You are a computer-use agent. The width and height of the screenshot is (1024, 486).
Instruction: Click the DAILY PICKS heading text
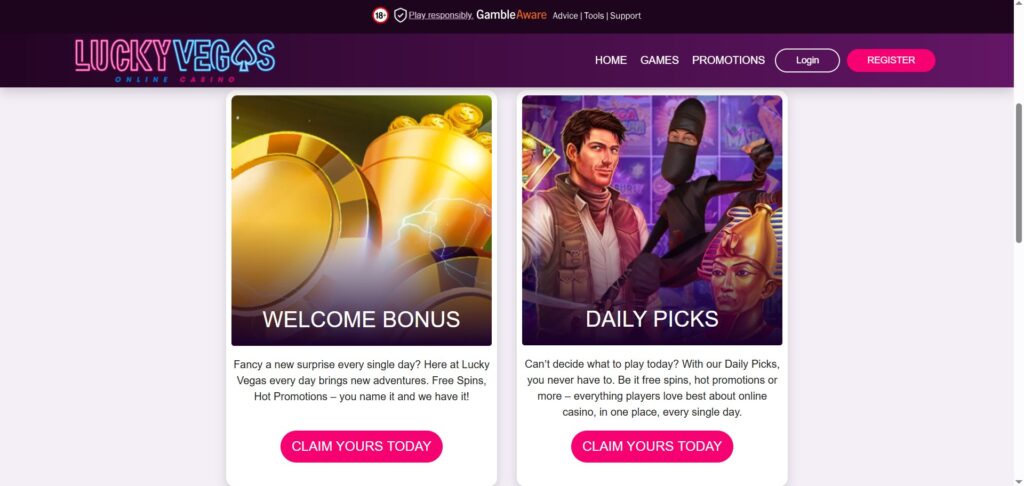(x=652, y=320)
